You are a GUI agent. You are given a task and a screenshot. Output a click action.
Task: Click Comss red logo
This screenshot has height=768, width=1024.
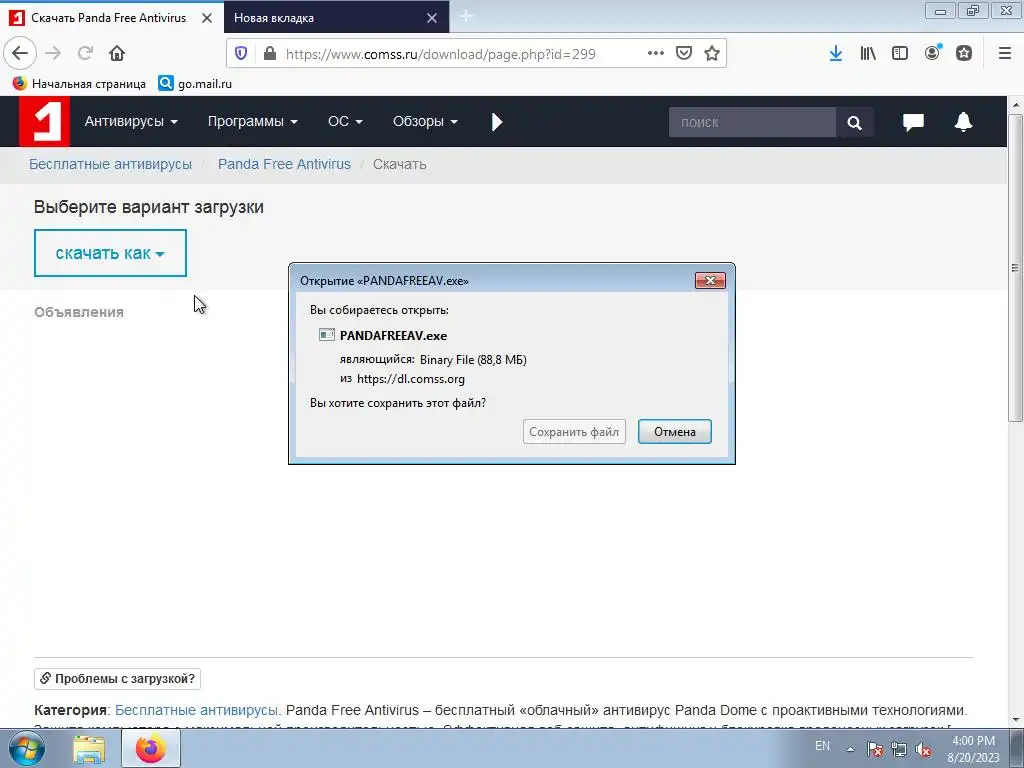point(44,121)
